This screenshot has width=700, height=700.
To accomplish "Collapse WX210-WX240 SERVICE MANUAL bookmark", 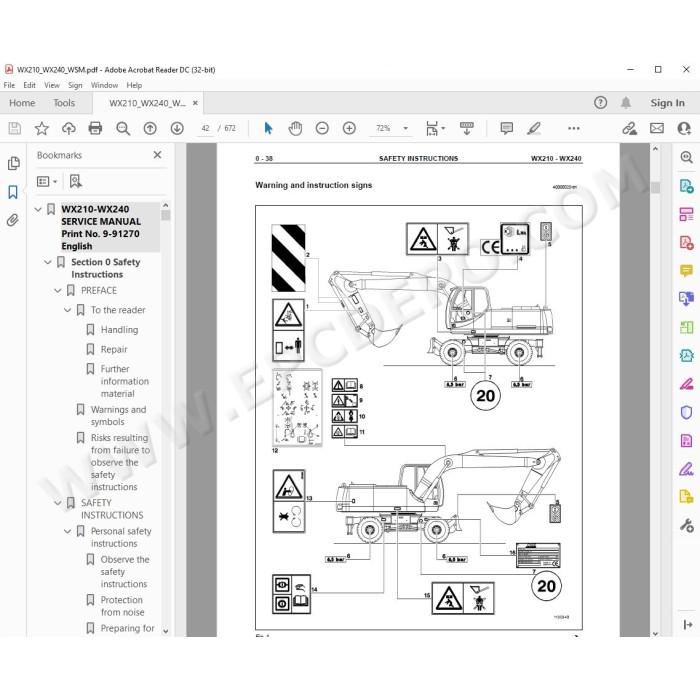I will (x=38, y=209).
